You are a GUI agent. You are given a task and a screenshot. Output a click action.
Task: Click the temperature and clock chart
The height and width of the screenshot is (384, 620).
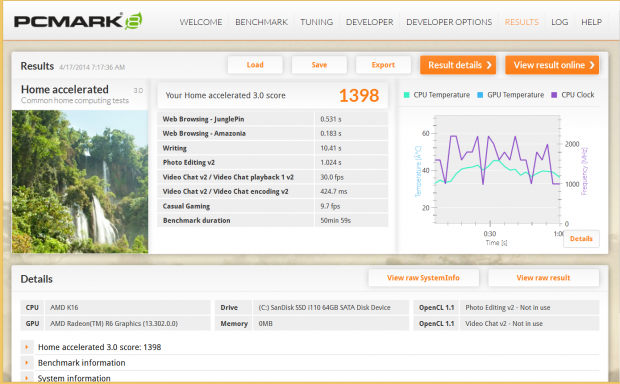point(497,170)
